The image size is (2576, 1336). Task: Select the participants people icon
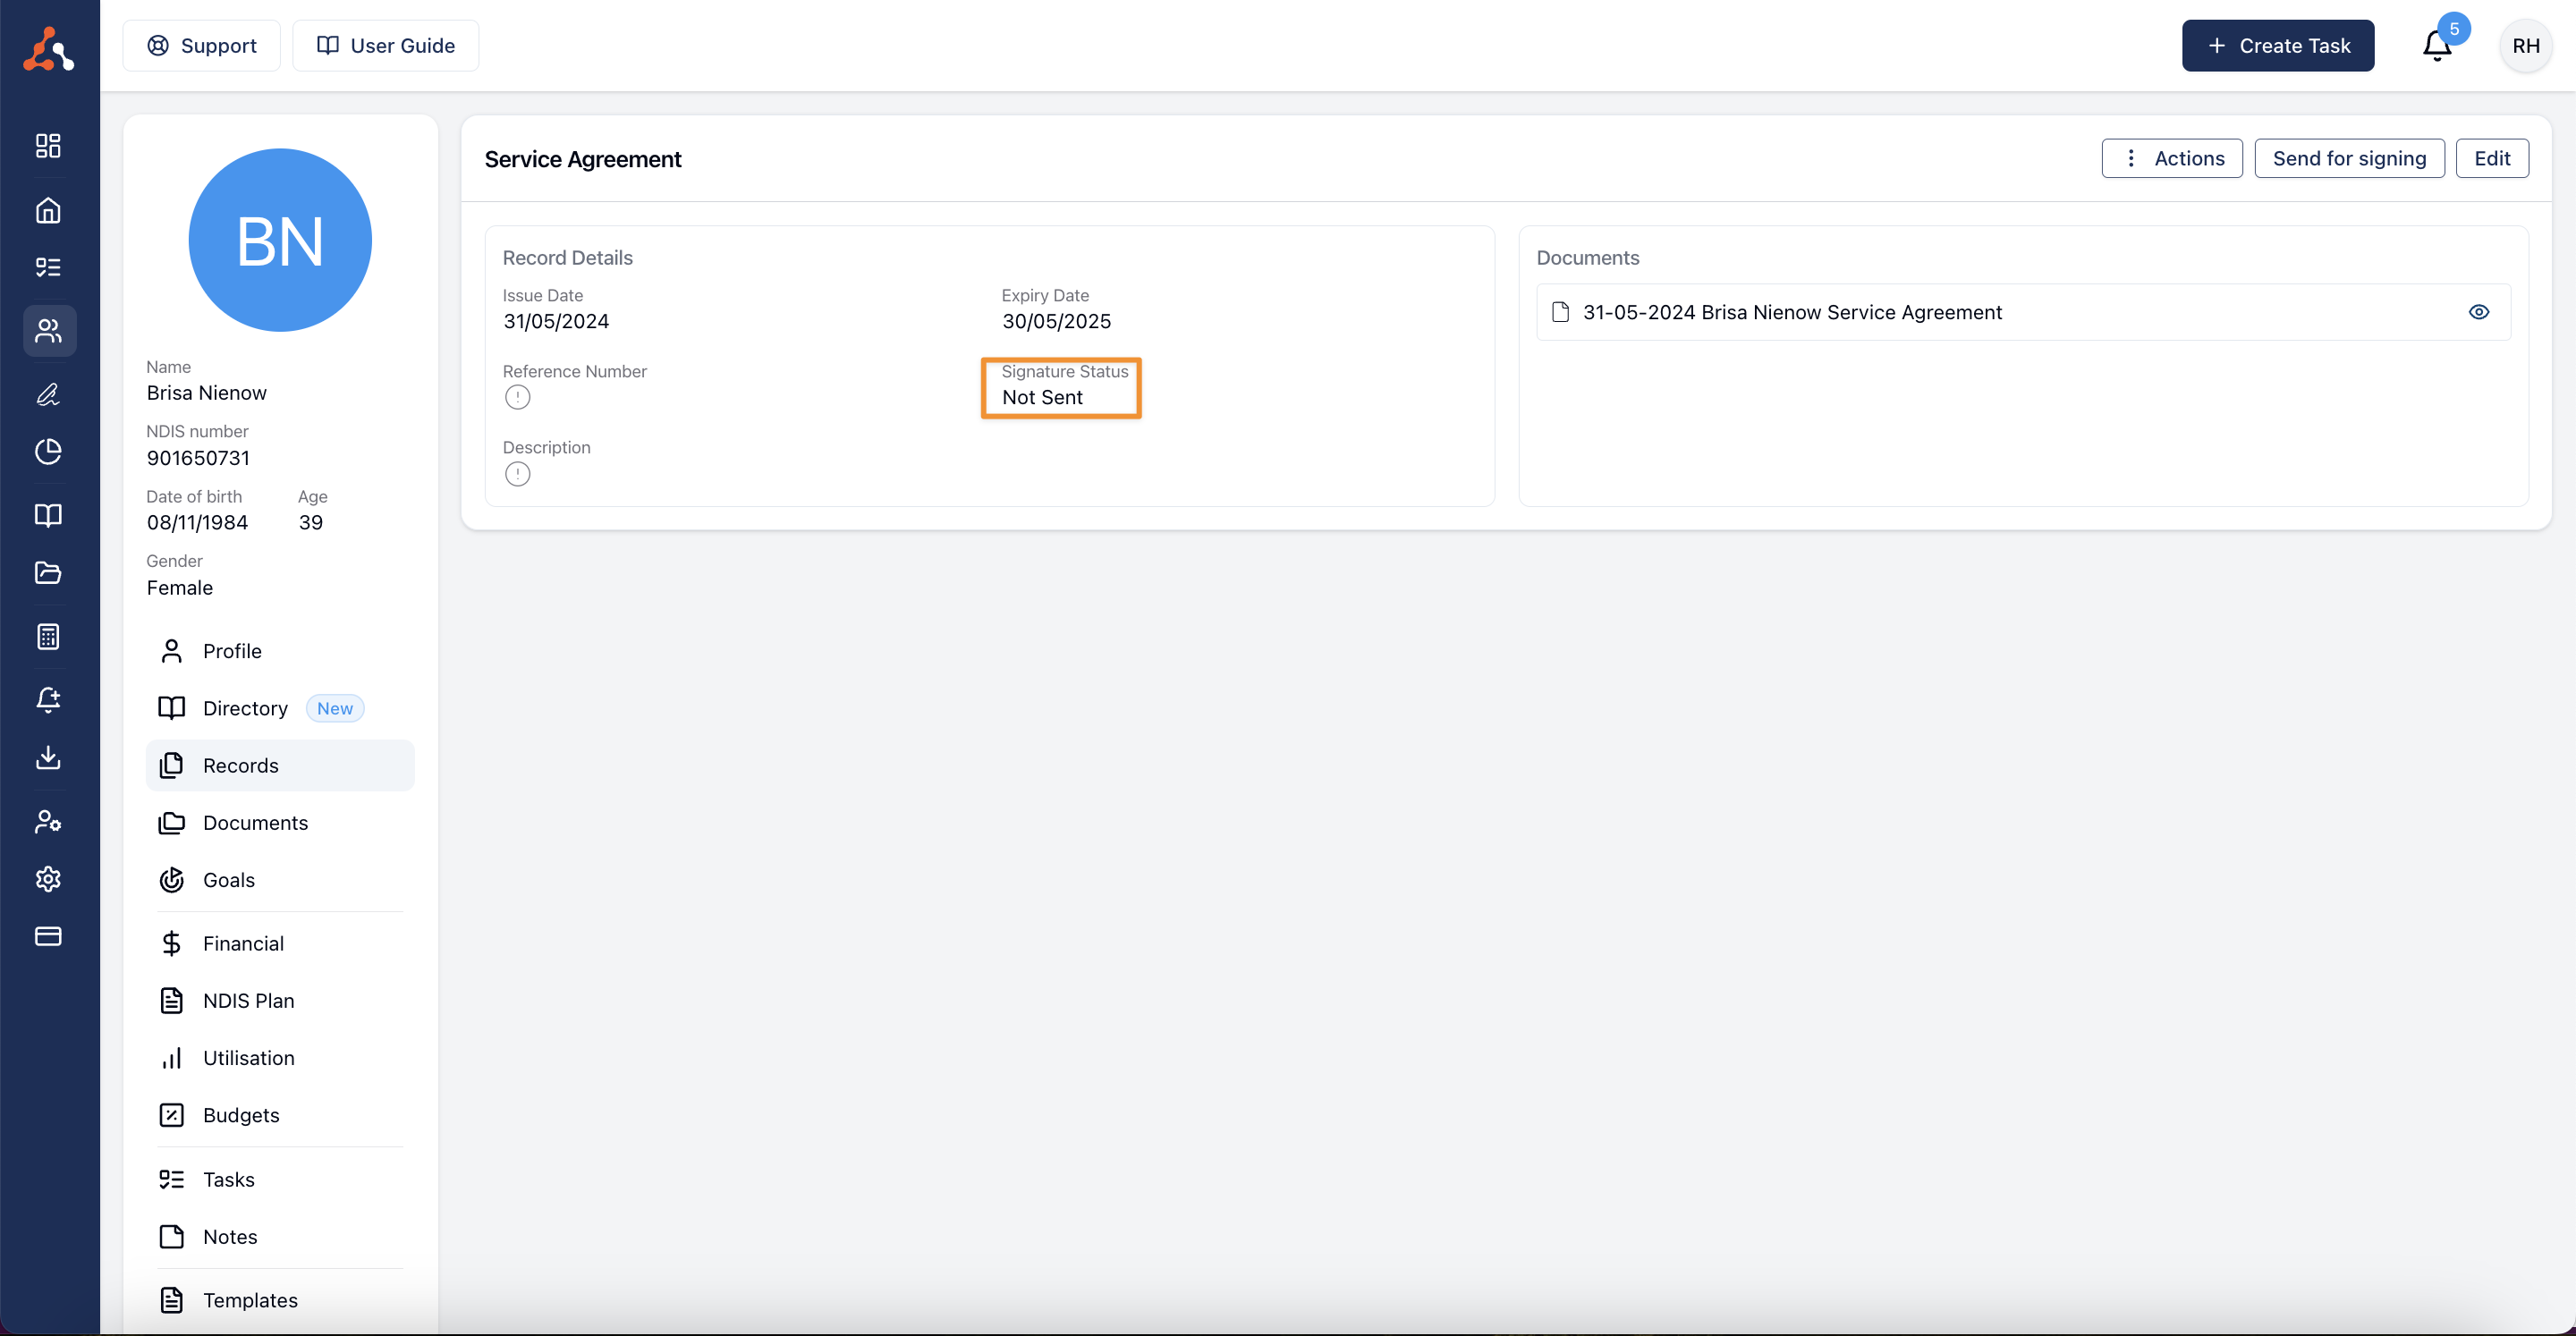click(x=49, y=330)
